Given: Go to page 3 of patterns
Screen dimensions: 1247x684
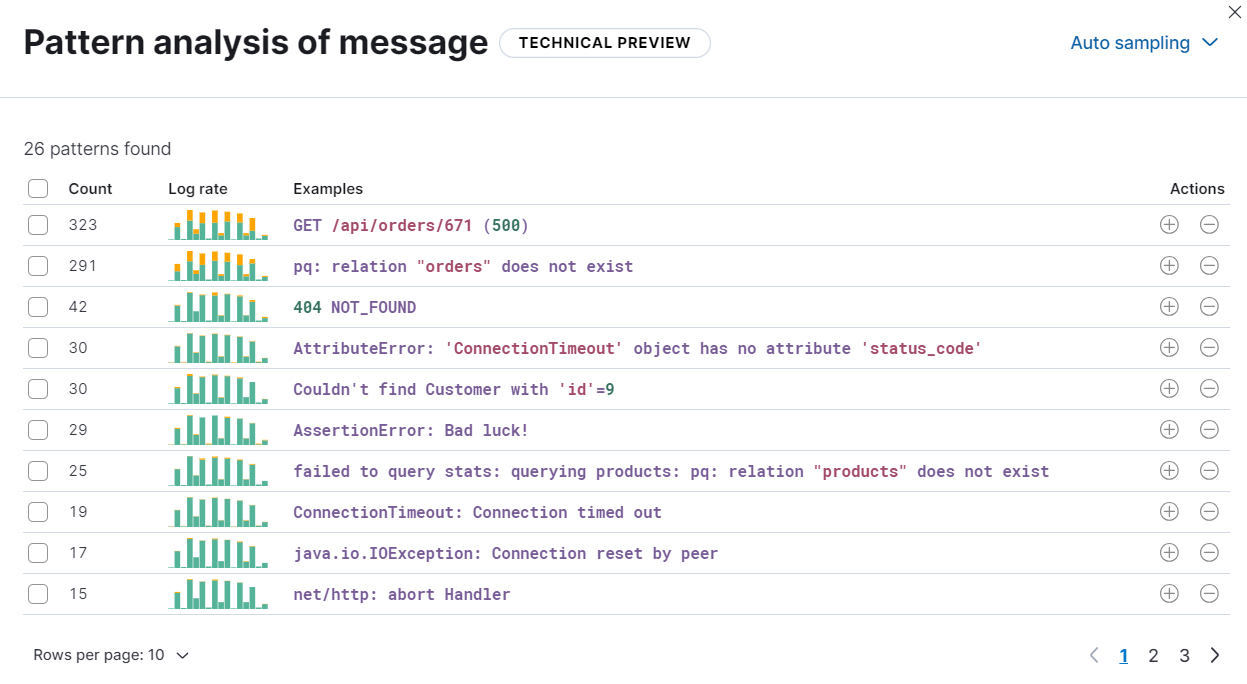Looking at the screenshot, I should point(1184,654).
